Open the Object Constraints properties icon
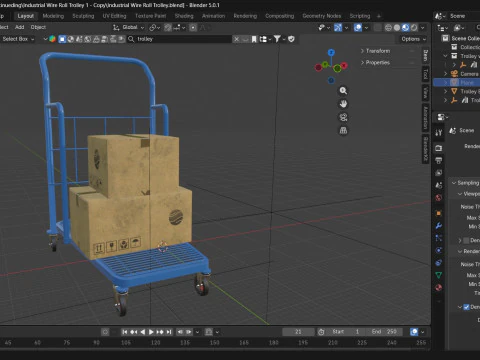The width and height of the screenshot is (480, 360). [x=439, y=263]
